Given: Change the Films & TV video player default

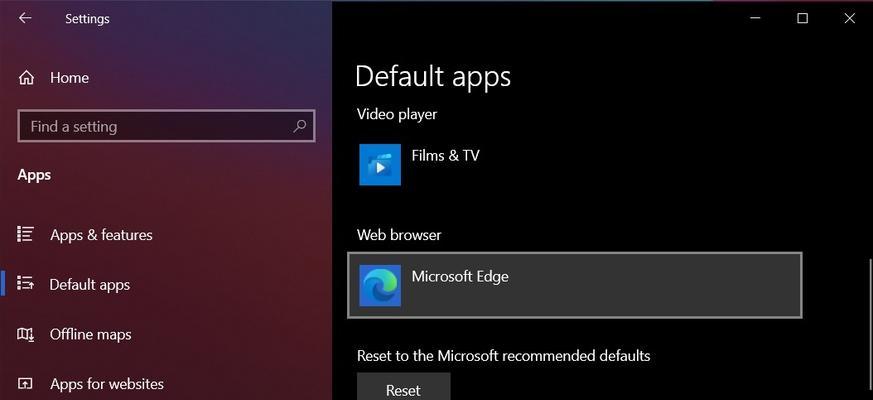Looking at the screenshot, I should click(575, 164).
